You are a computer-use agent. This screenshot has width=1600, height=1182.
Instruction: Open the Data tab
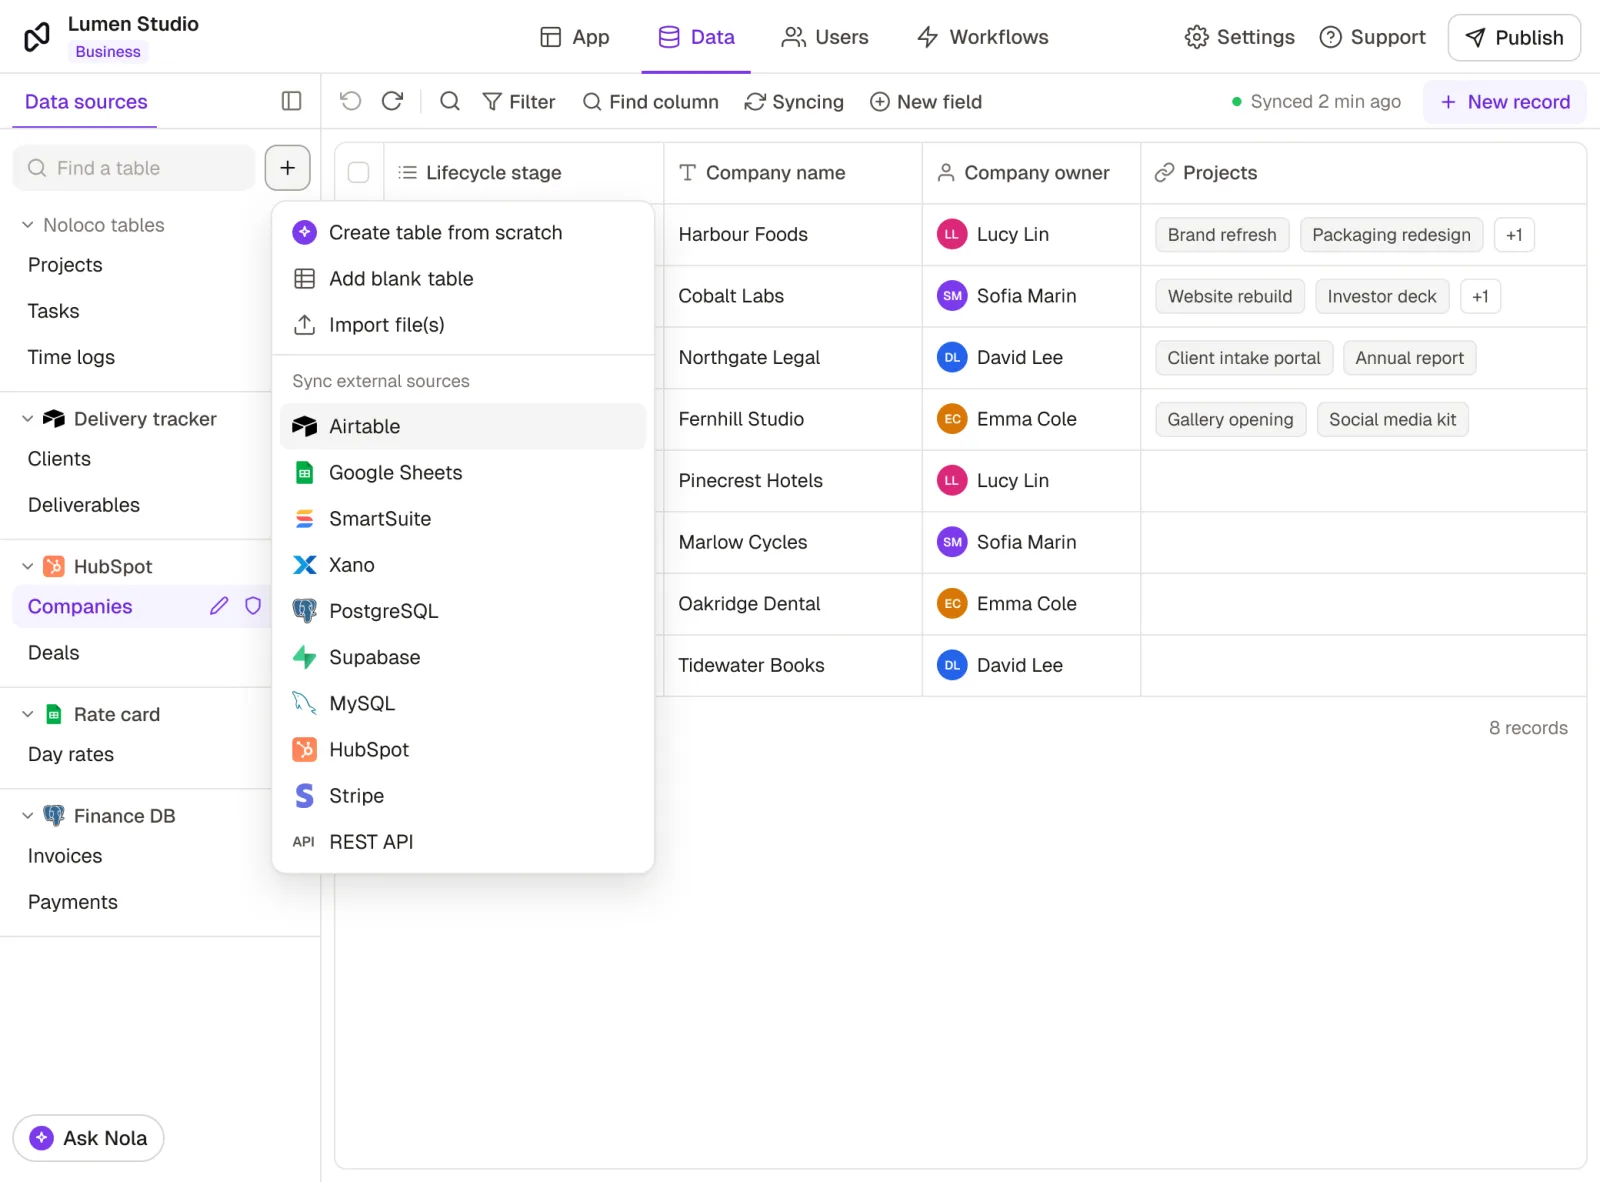[x=696, y=37]
